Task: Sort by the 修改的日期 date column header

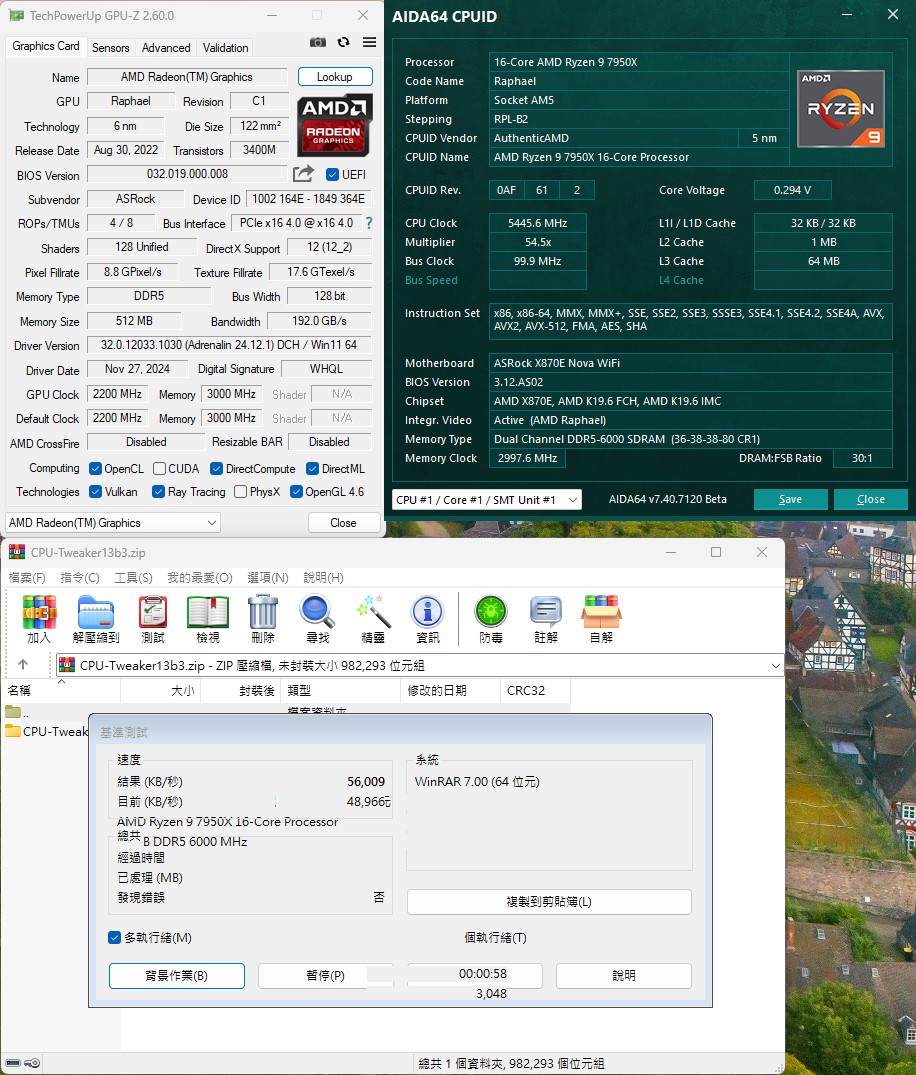Action: pos(450,690)
